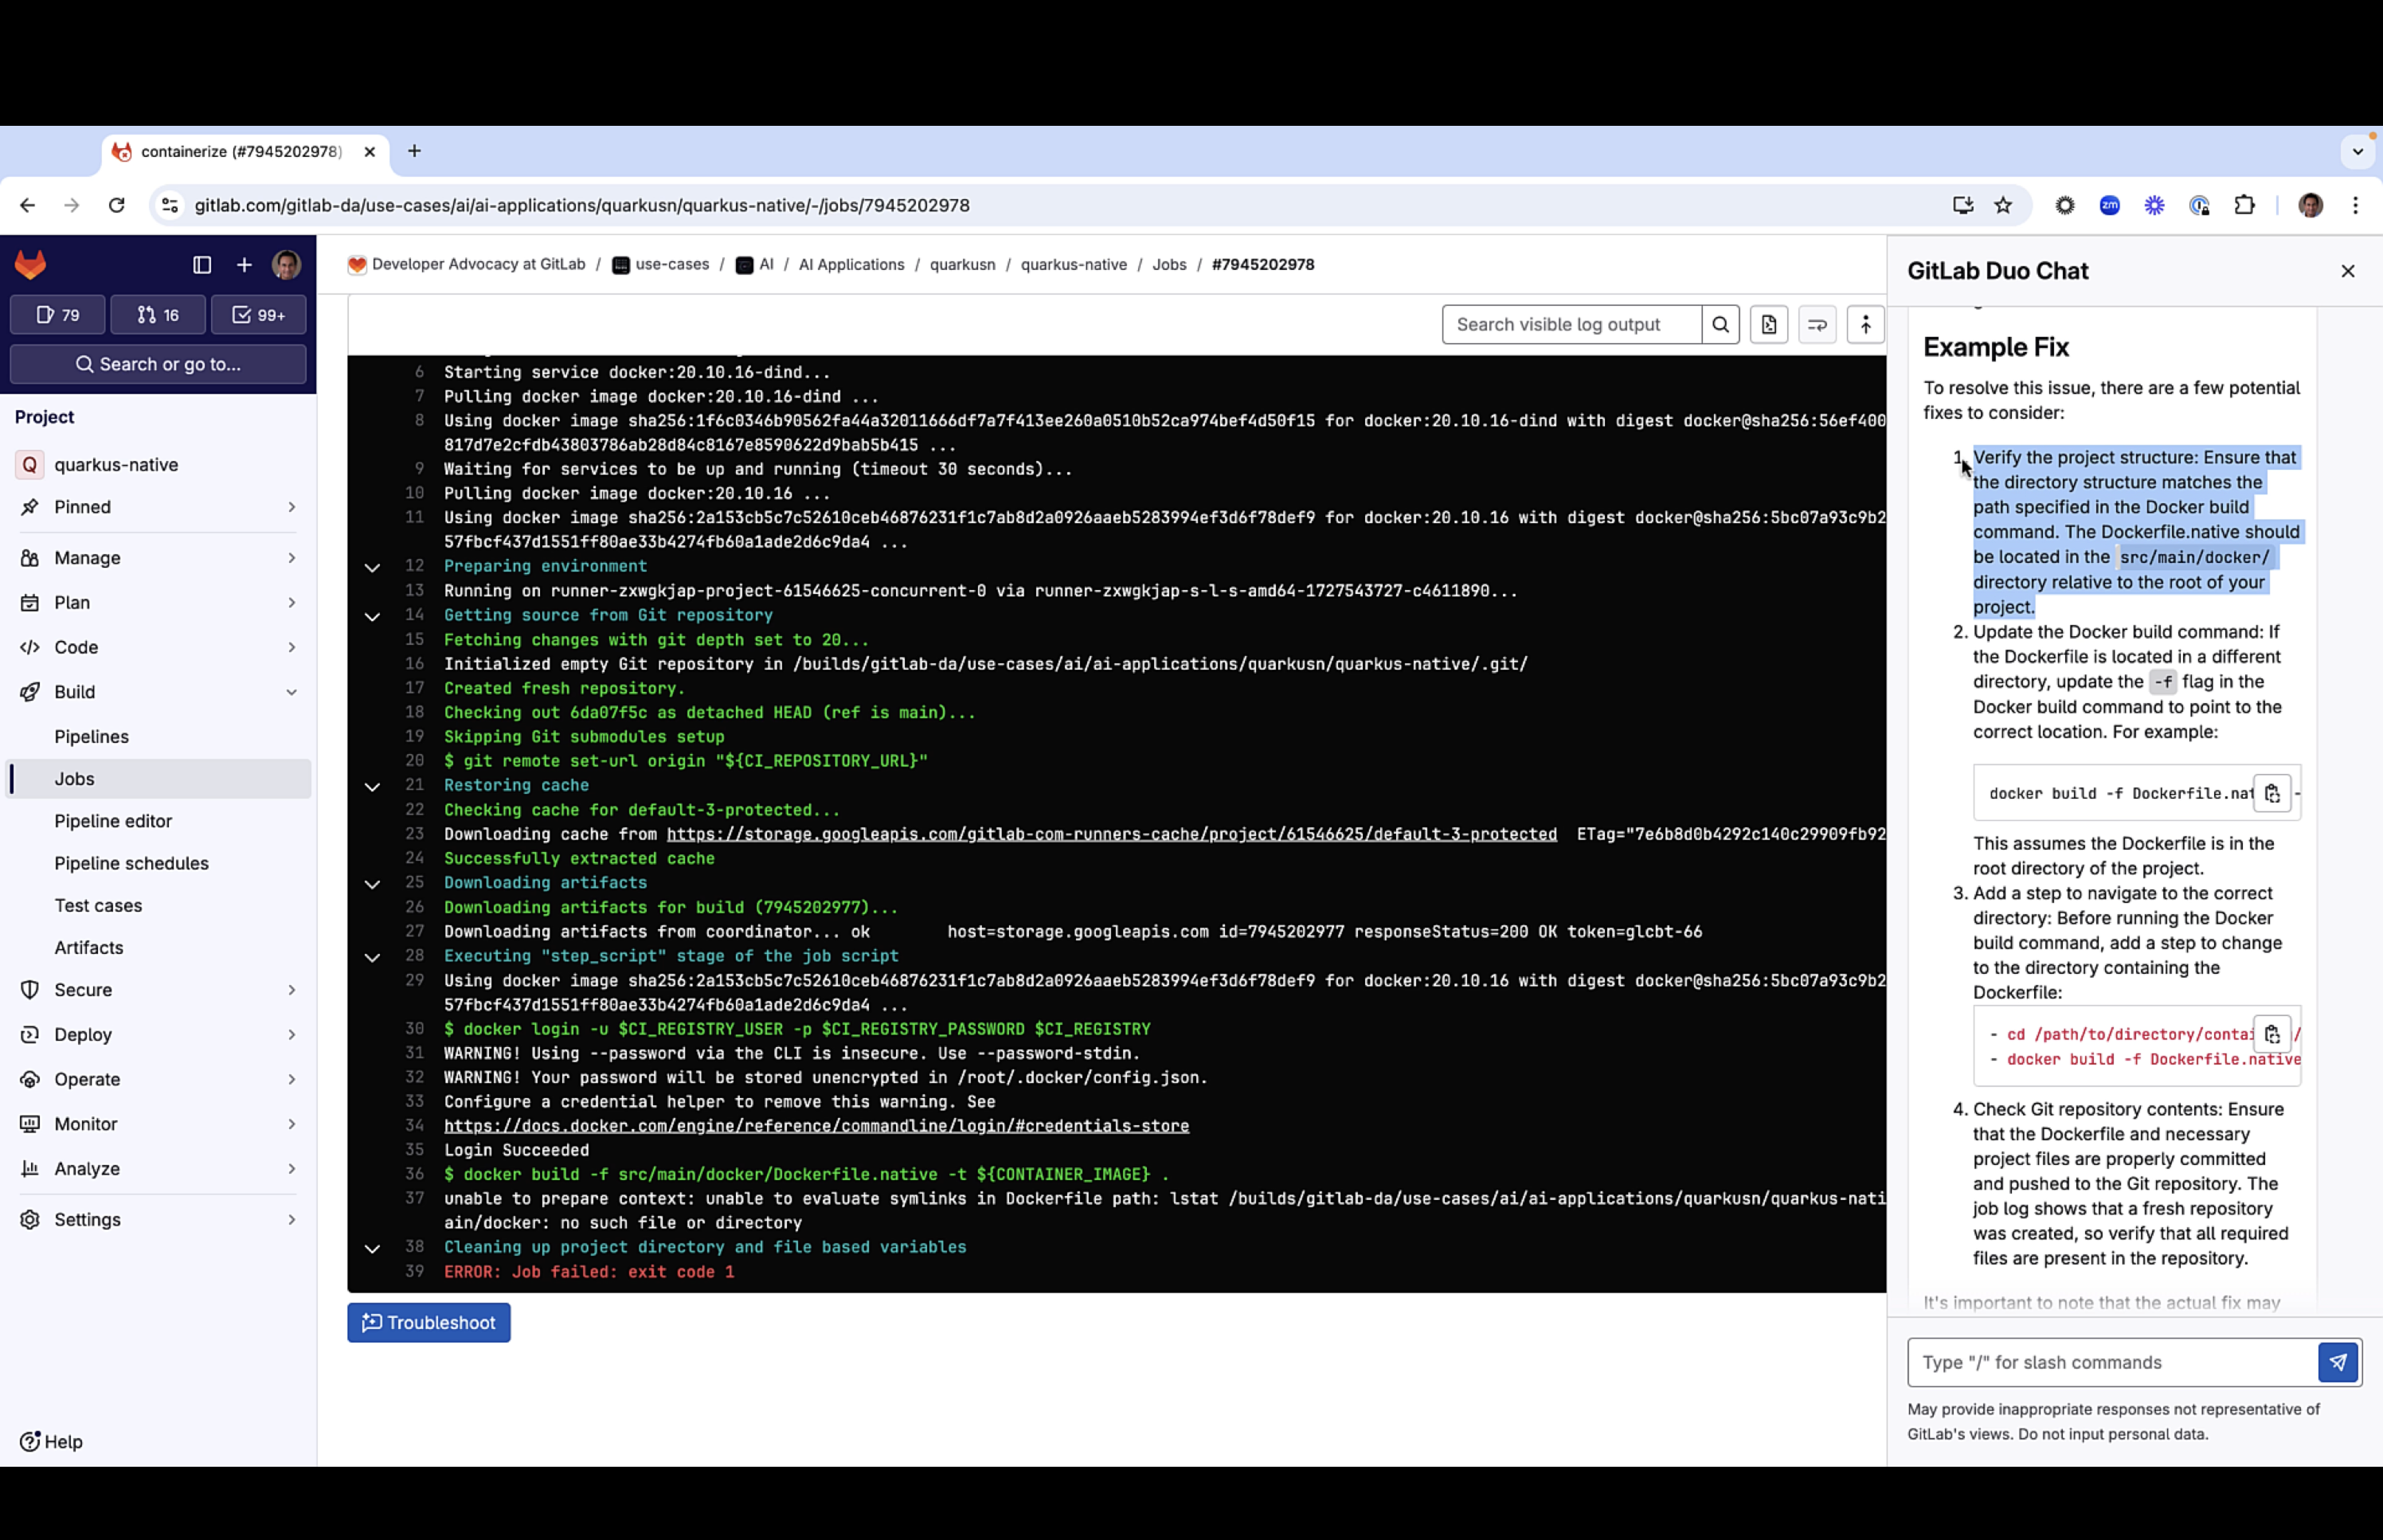The height and width of the screenshot is (1540, 2383).
Task: View site information icon in address bar
Action: [170, 205]
